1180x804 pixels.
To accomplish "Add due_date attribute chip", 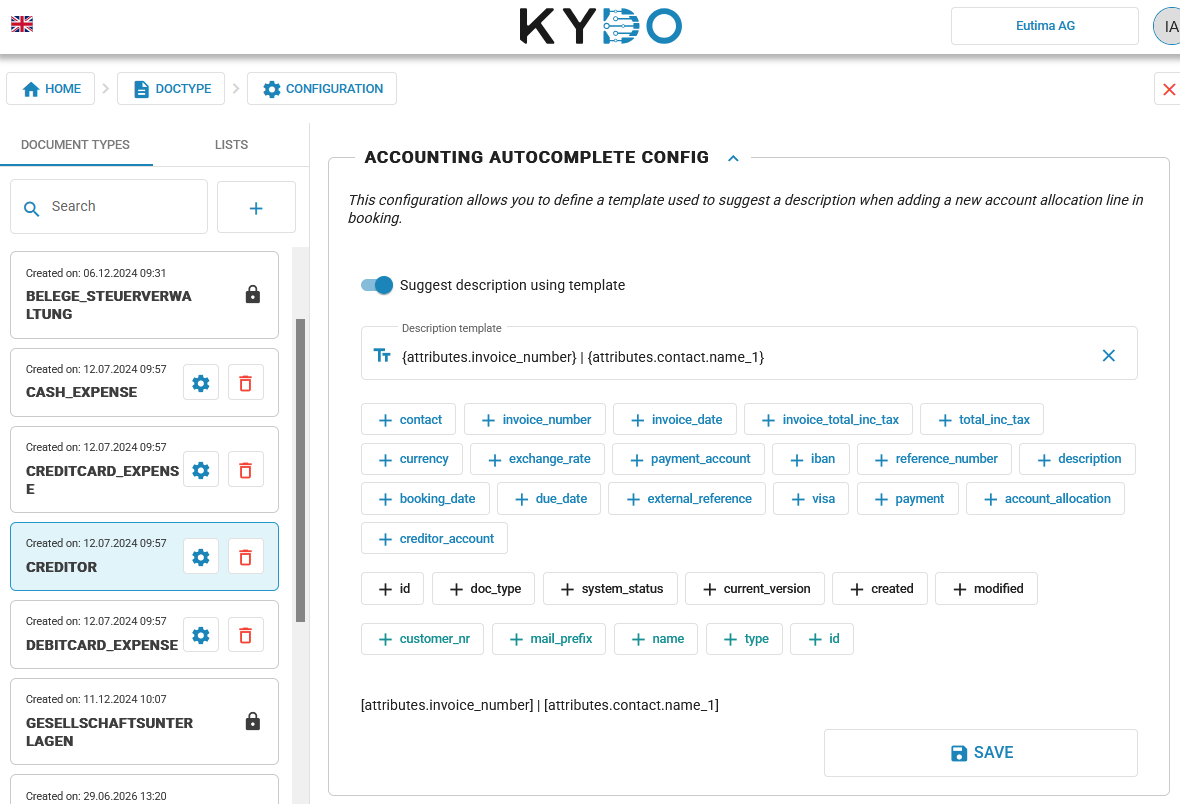I will click(x=549, y=498).
